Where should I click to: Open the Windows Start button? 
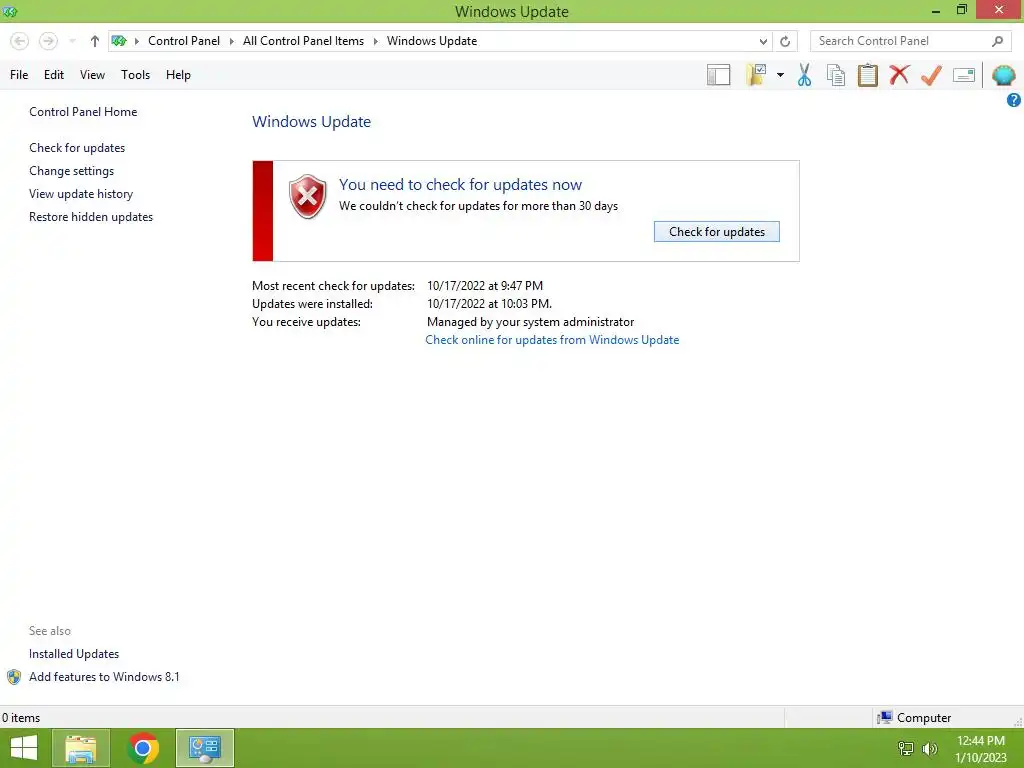point(24,748)
